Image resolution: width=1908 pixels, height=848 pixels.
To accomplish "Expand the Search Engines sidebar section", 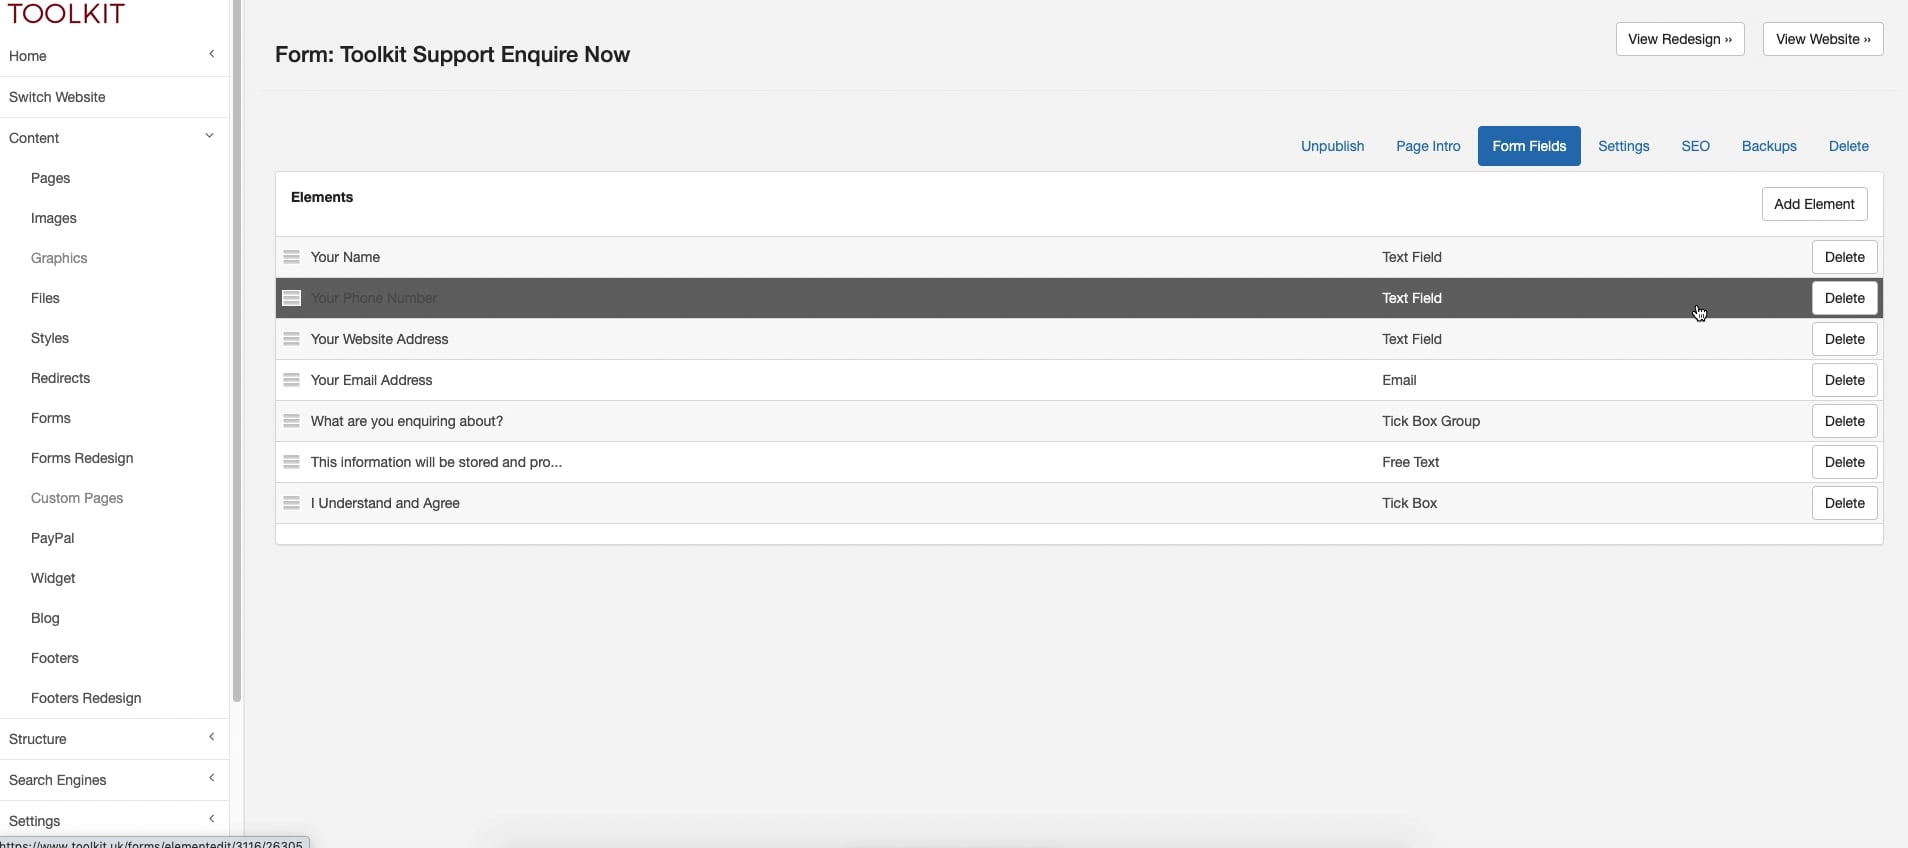I will (211, 778).
